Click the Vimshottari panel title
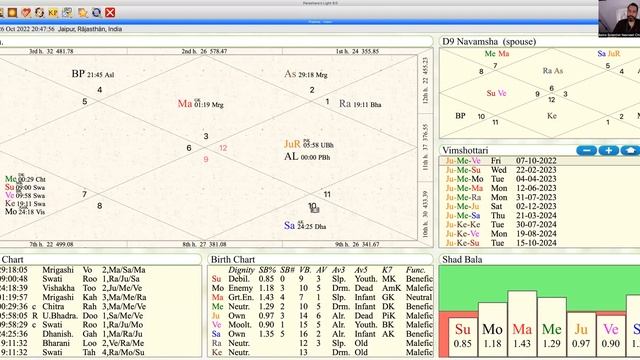The width and height of the screenshot is (640, 360). click(x=465, y=150)
